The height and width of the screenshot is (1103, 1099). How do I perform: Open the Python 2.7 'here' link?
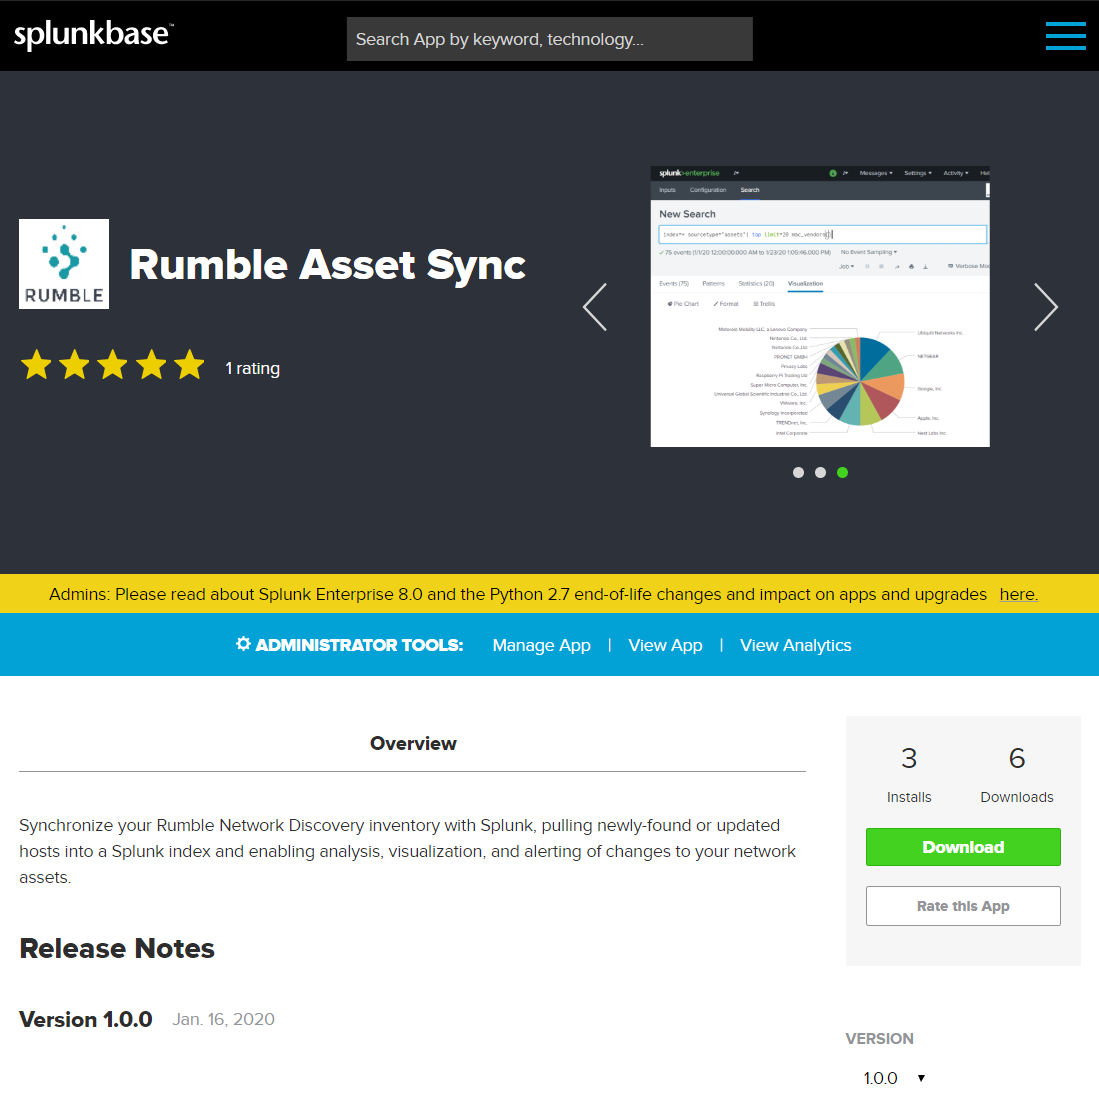1016,594
